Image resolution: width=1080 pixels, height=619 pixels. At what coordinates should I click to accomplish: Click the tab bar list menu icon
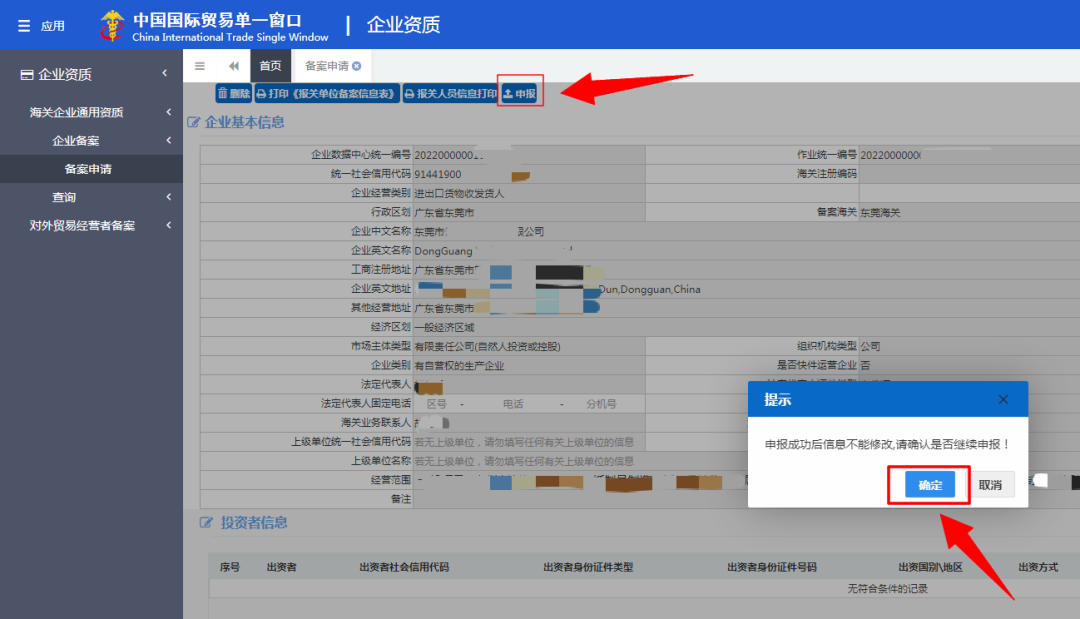tap(199, 66)
